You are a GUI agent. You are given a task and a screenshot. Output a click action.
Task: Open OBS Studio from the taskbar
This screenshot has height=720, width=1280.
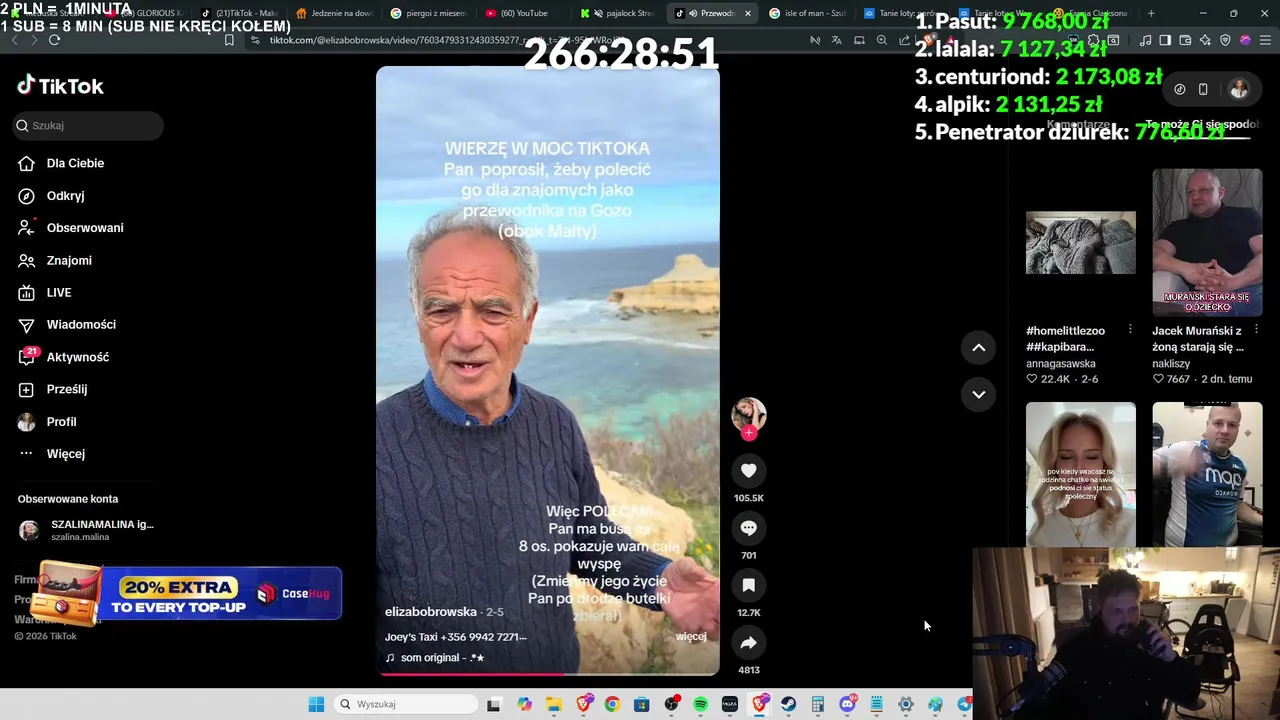[671, 704]
